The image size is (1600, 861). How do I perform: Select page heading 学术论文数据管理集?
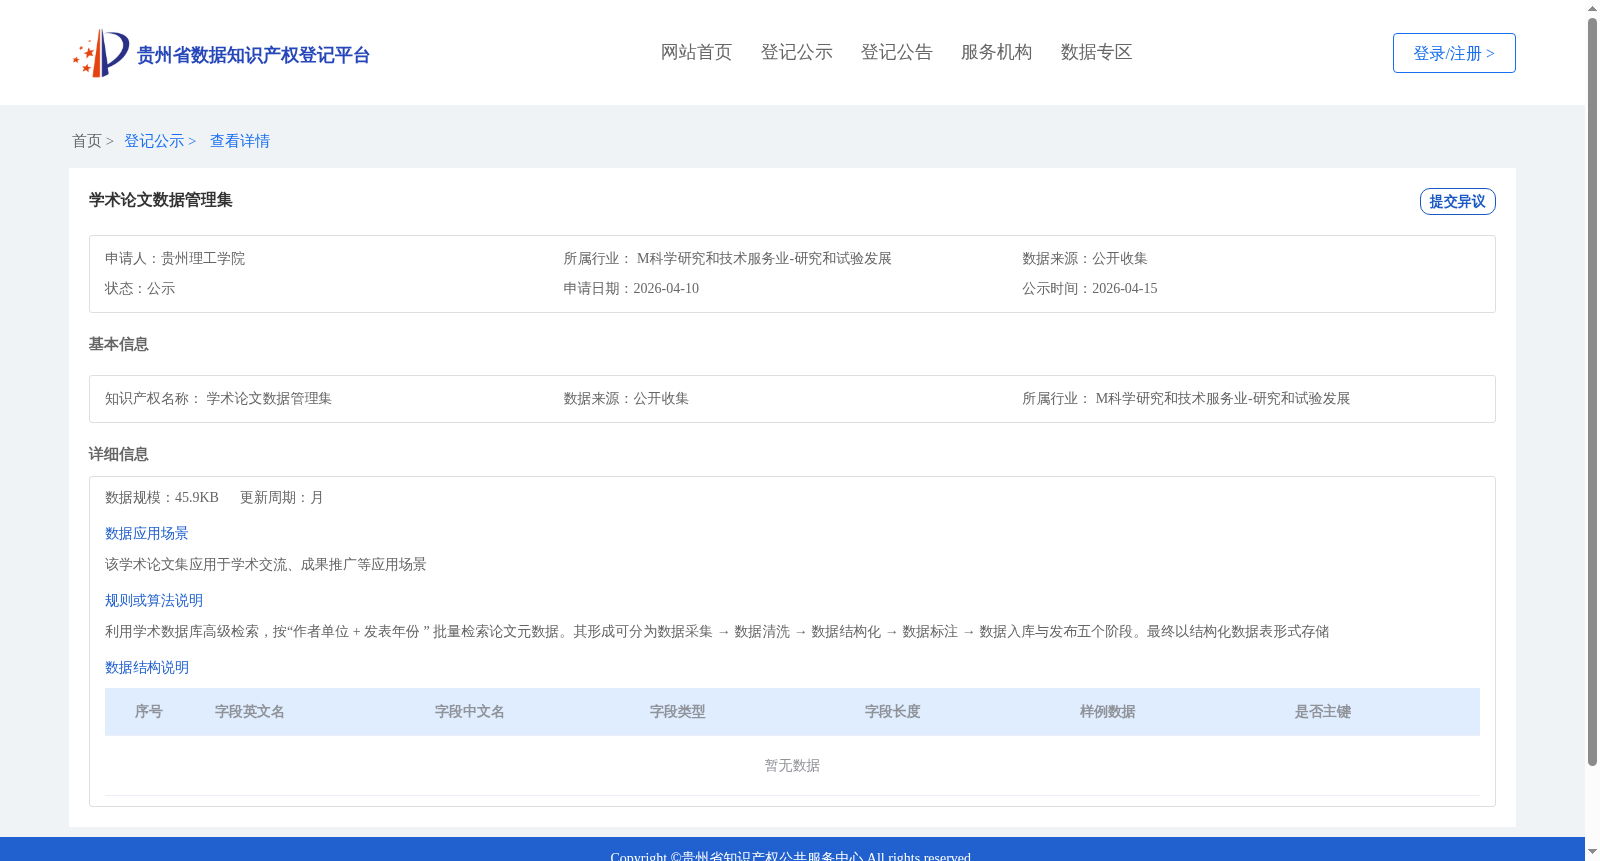point(160,200)
